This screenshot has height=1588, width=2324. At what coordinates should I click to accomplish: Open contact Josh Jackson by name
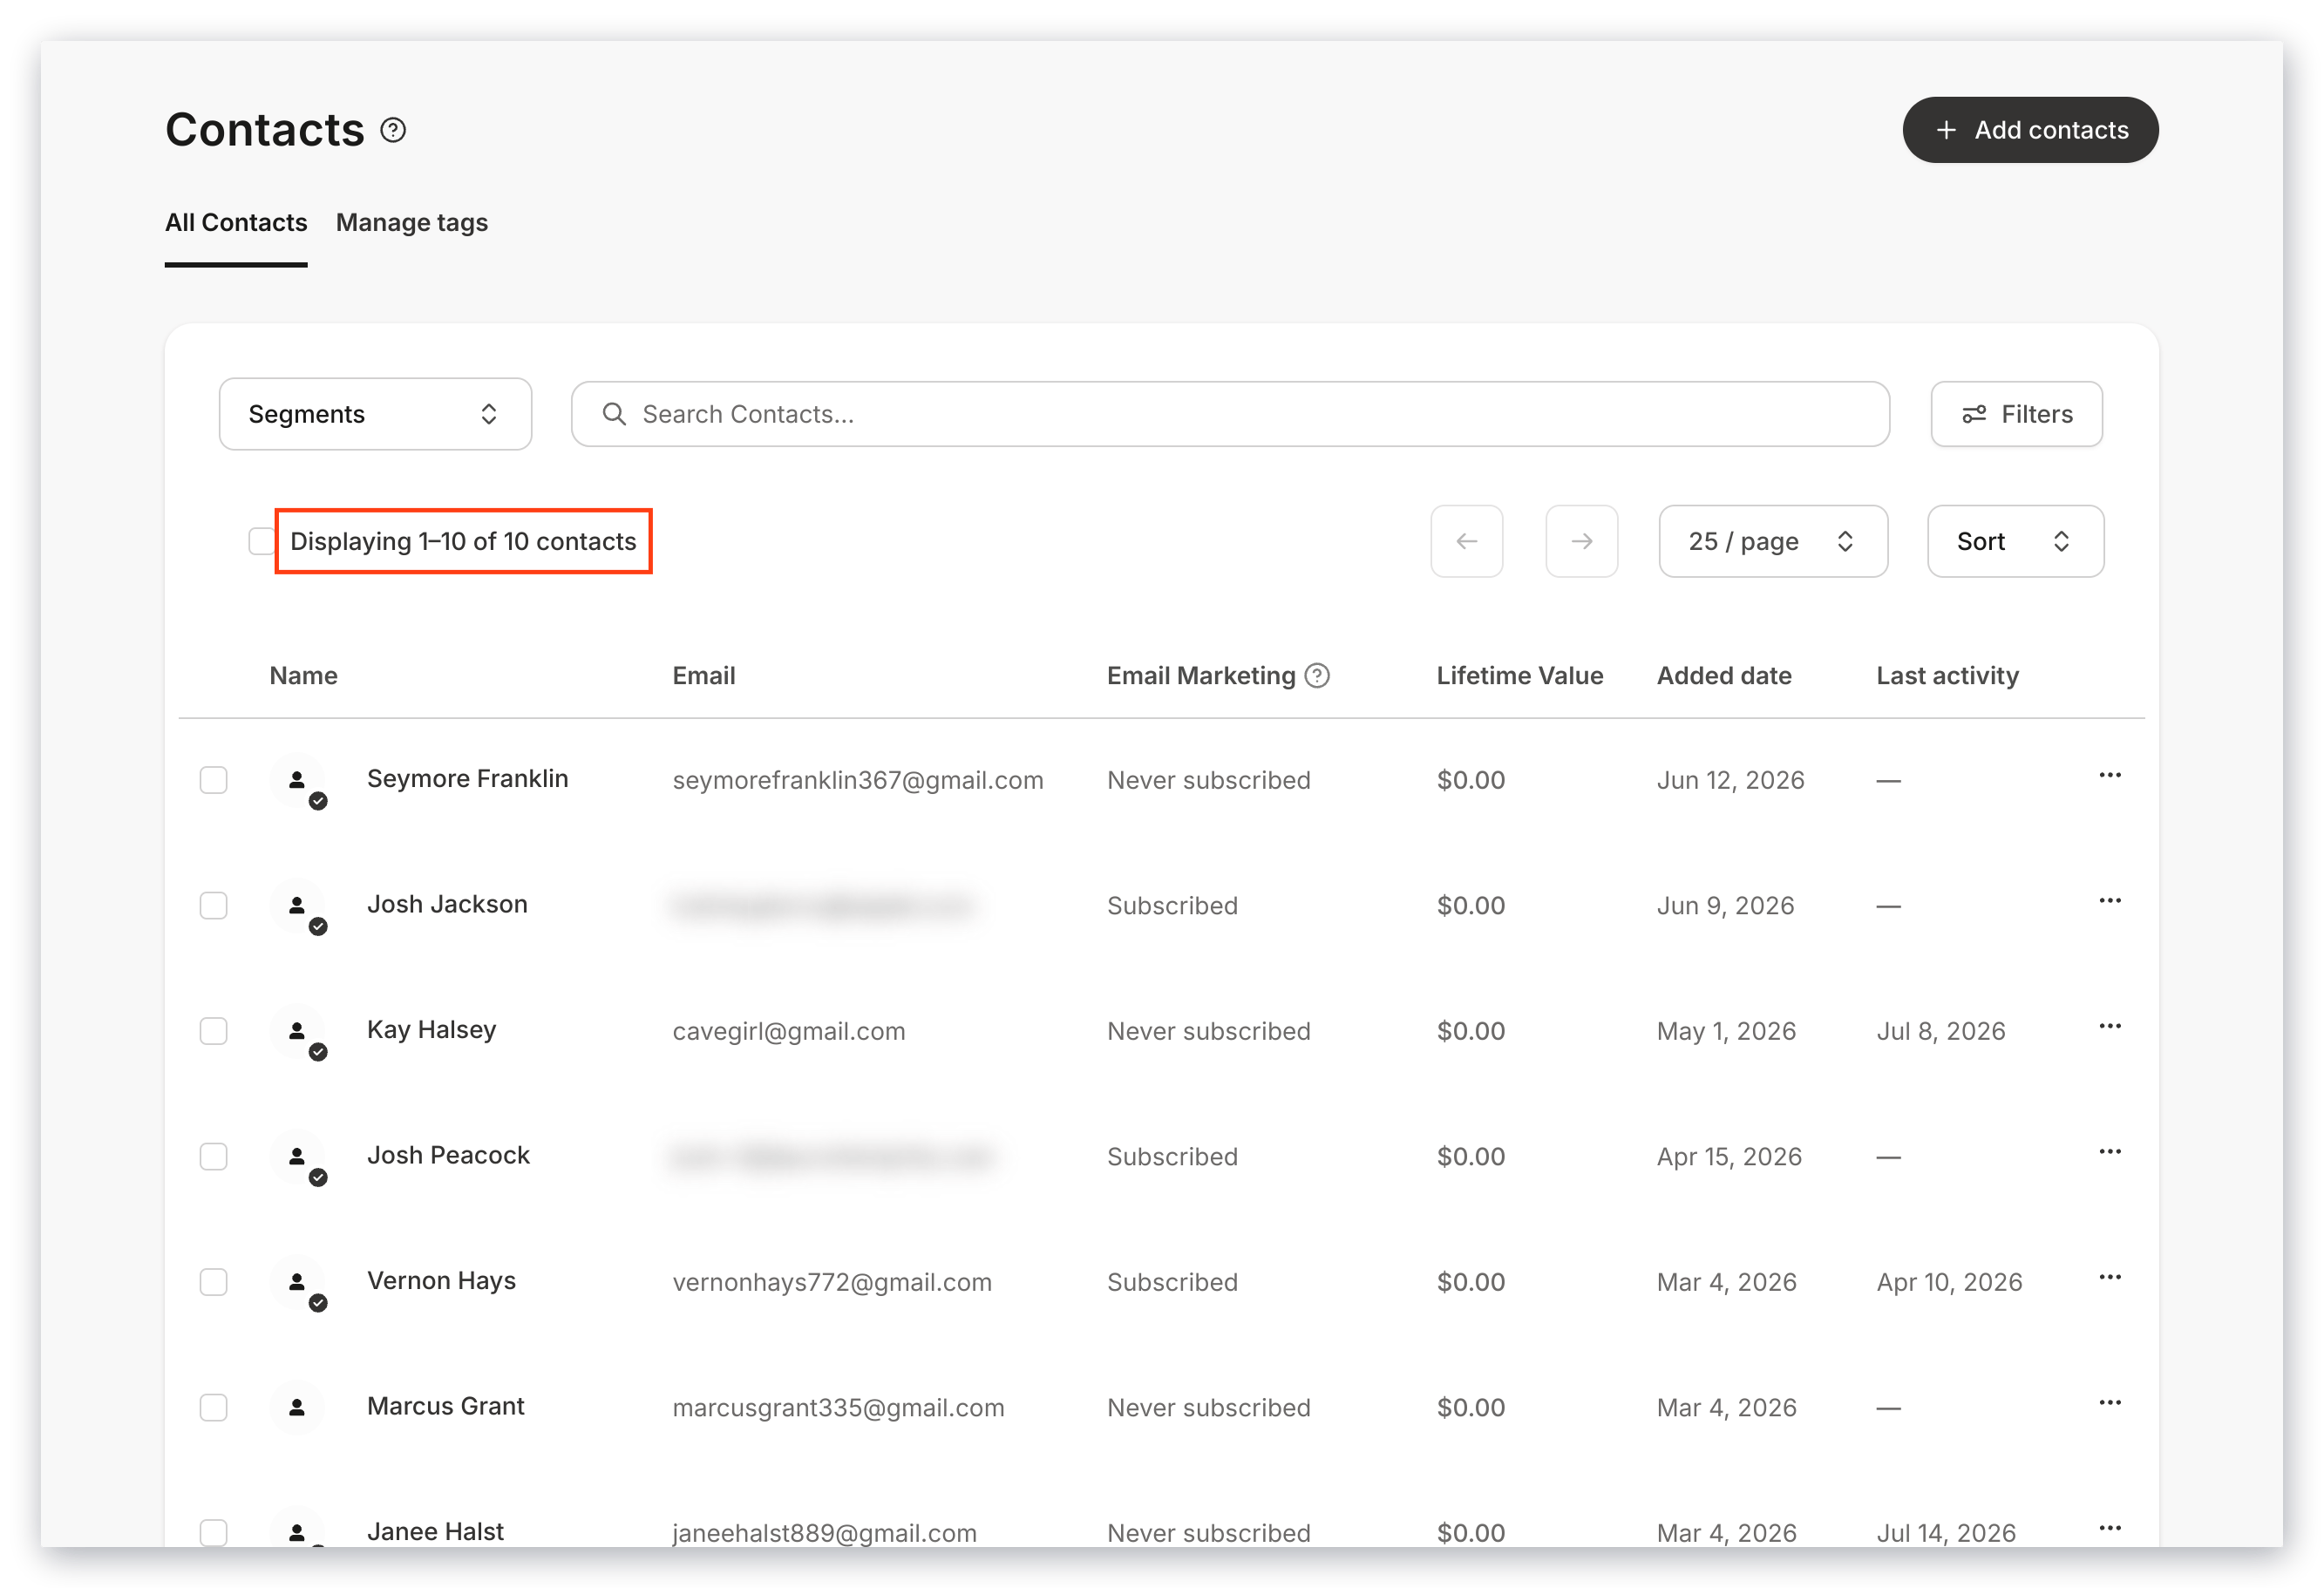(447, 904)
